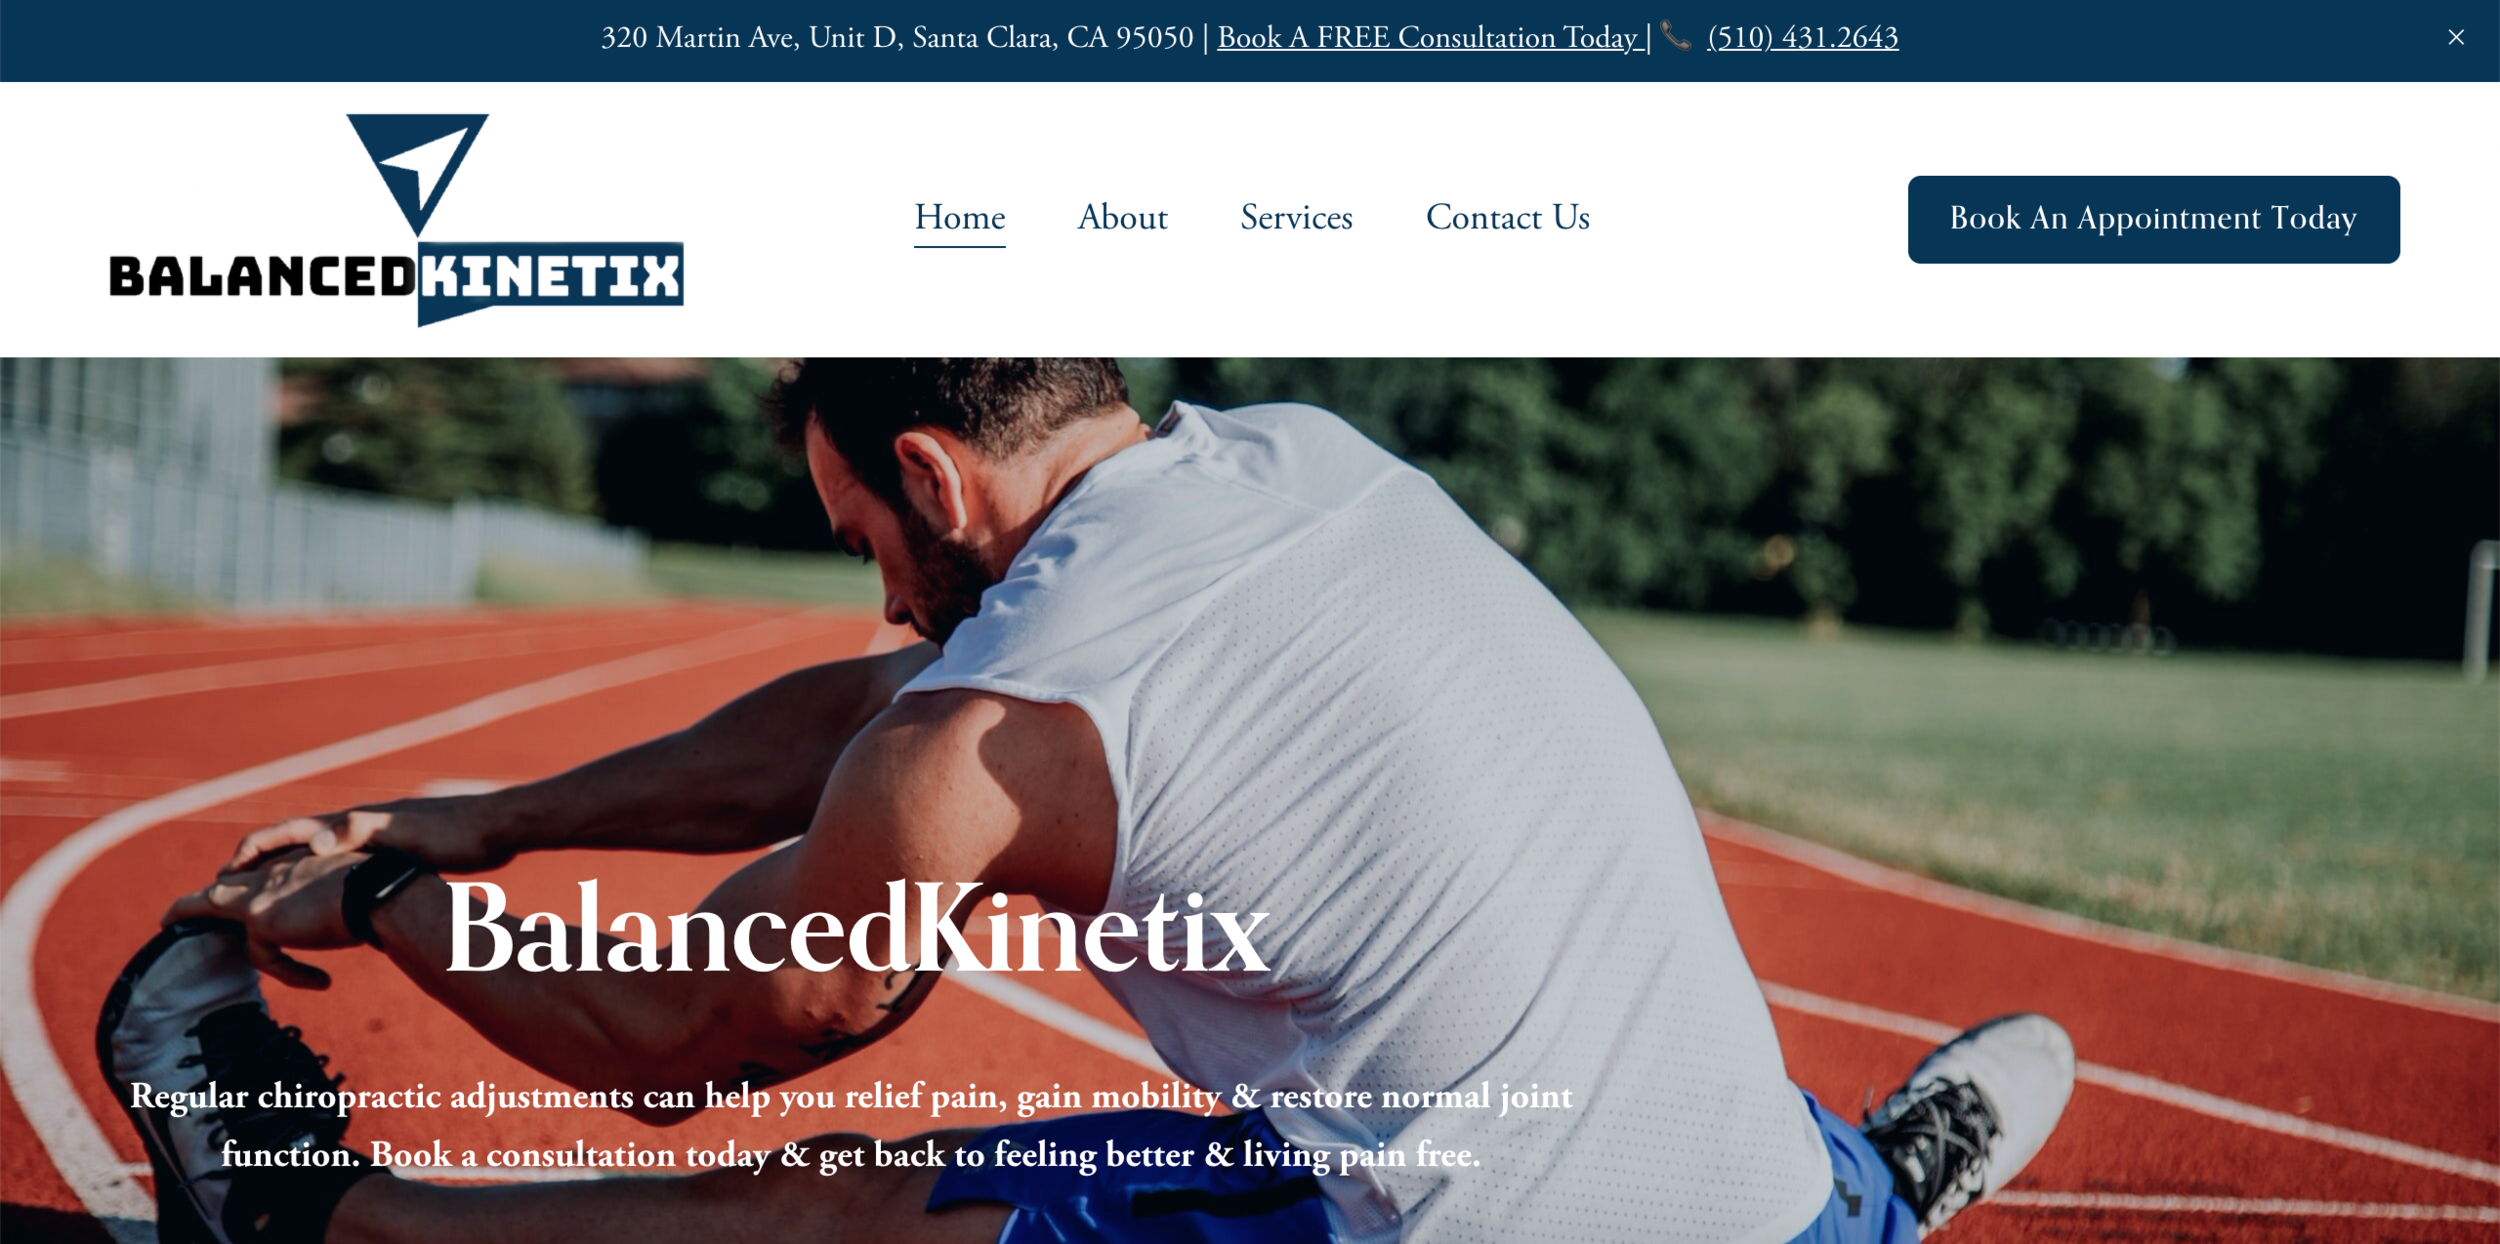The width and height of the screenshot is (2500, 1244).
Task: Call the (510) 431.2643 phone link
Action: [x=1803, y=38]
